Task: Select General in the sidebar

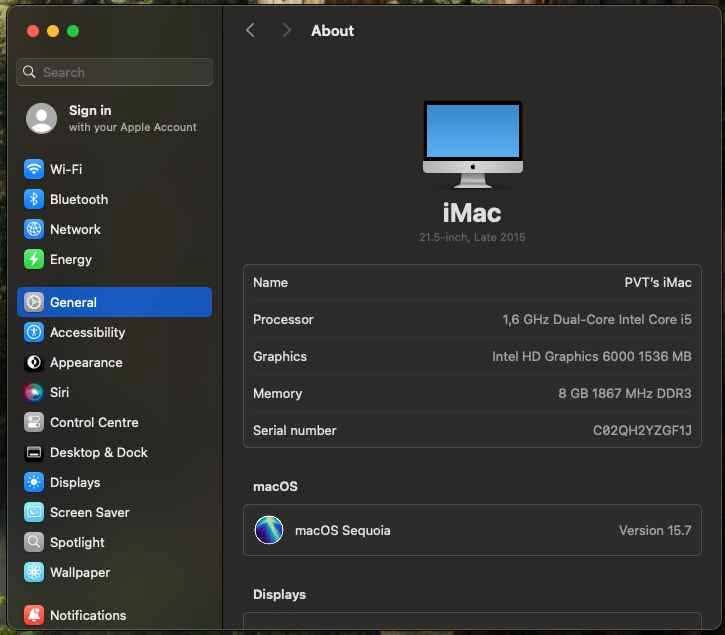Action: click(114, 302)
